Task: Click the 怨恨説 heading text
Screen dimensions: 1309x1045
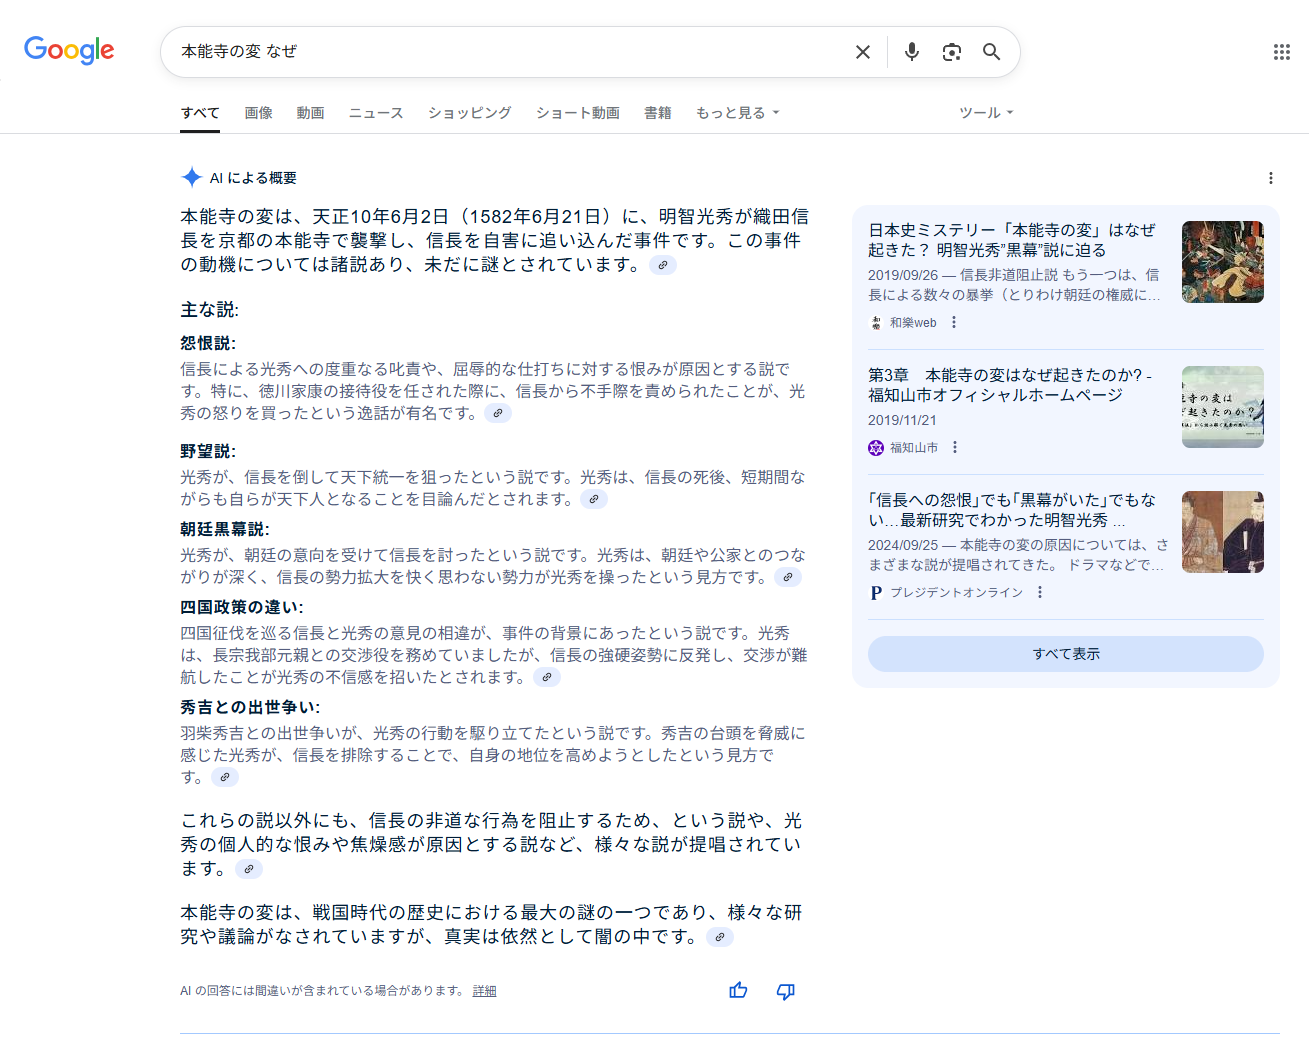Action: 208,343
